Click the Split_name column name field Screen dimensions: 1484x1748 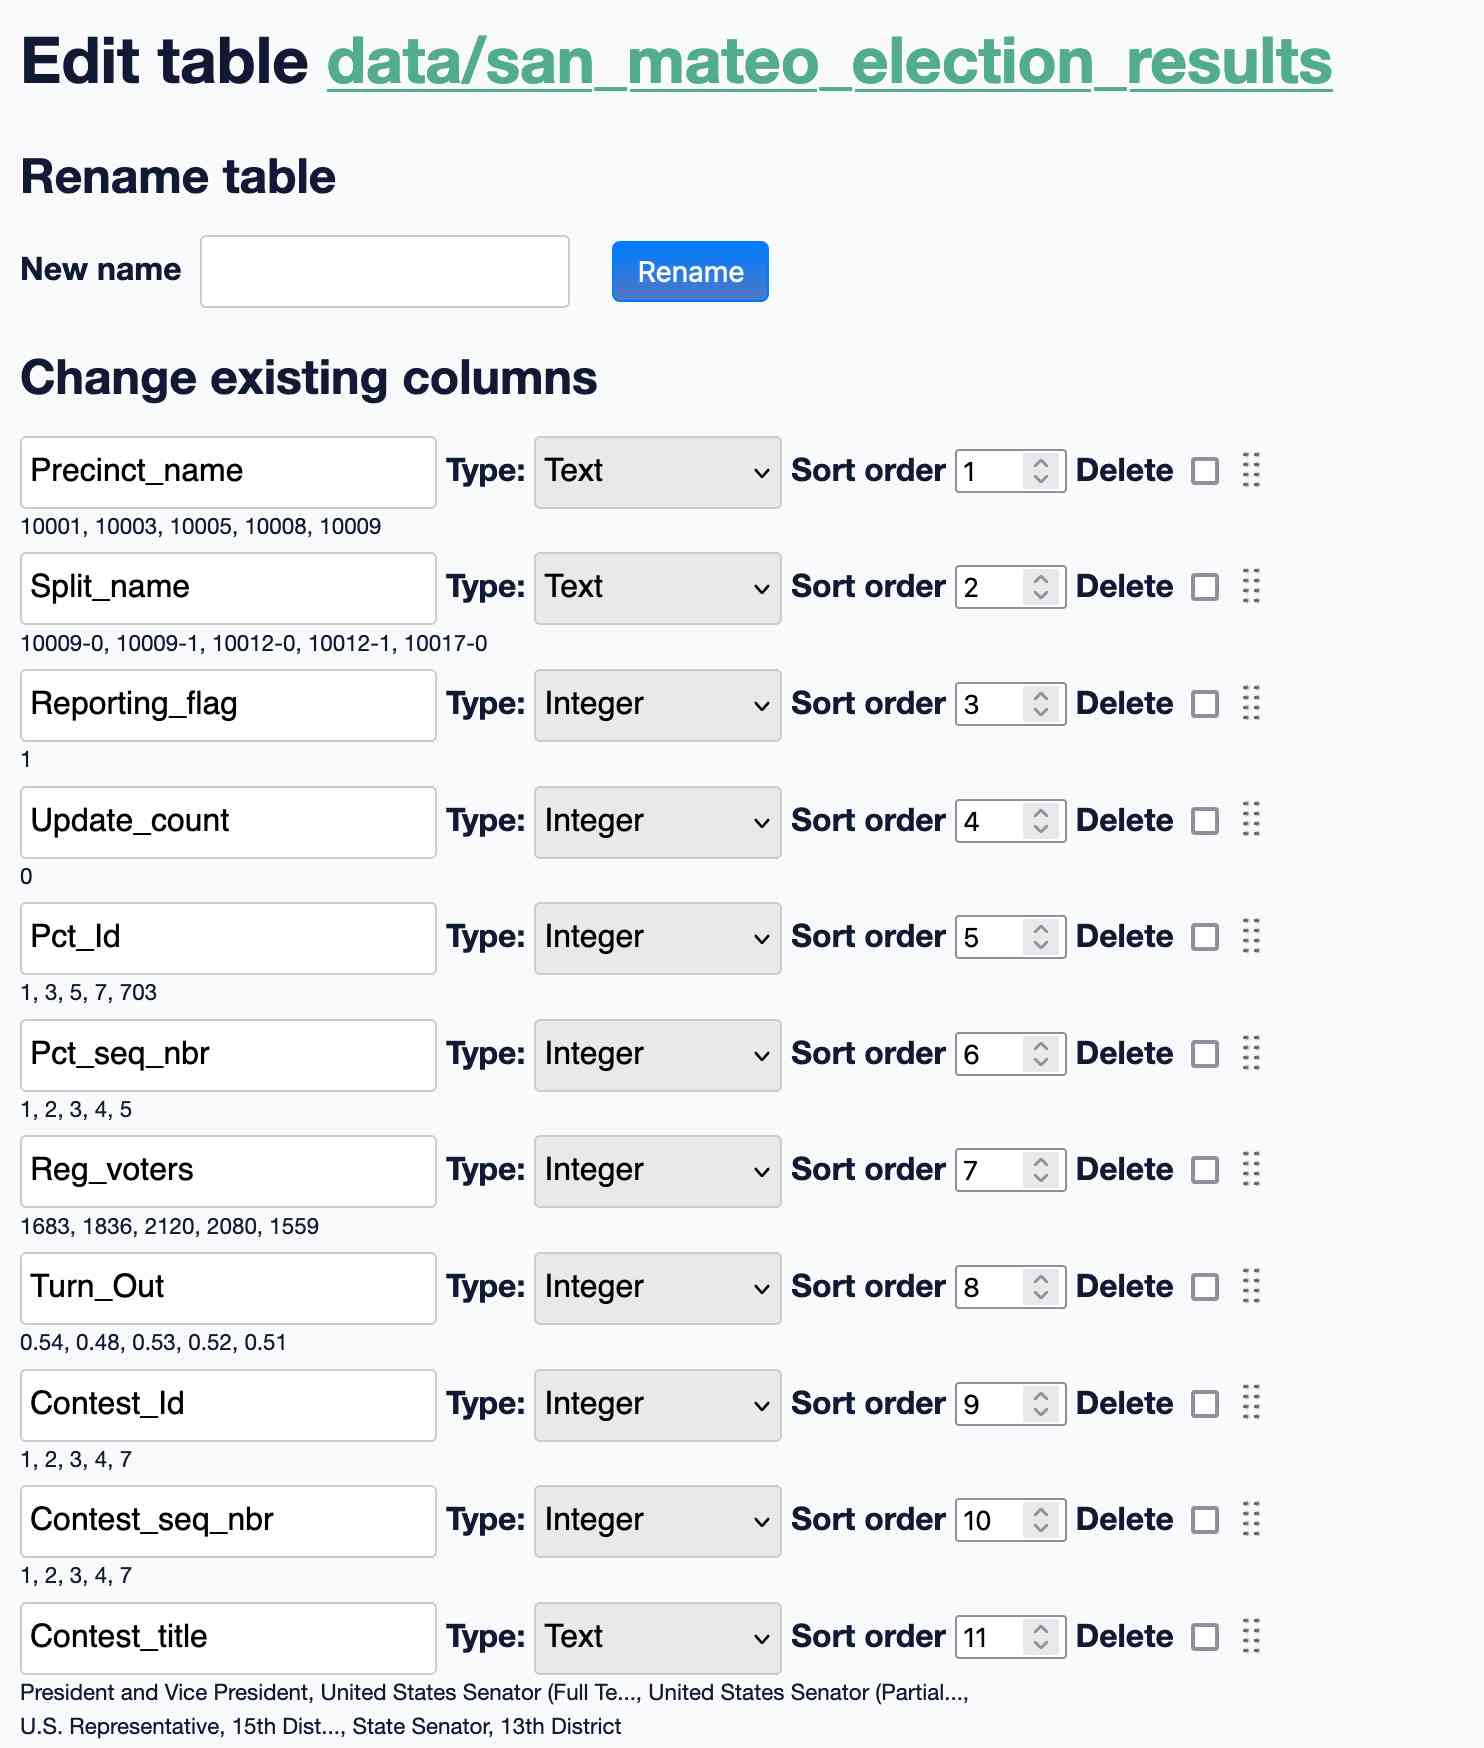coord(228,588)
